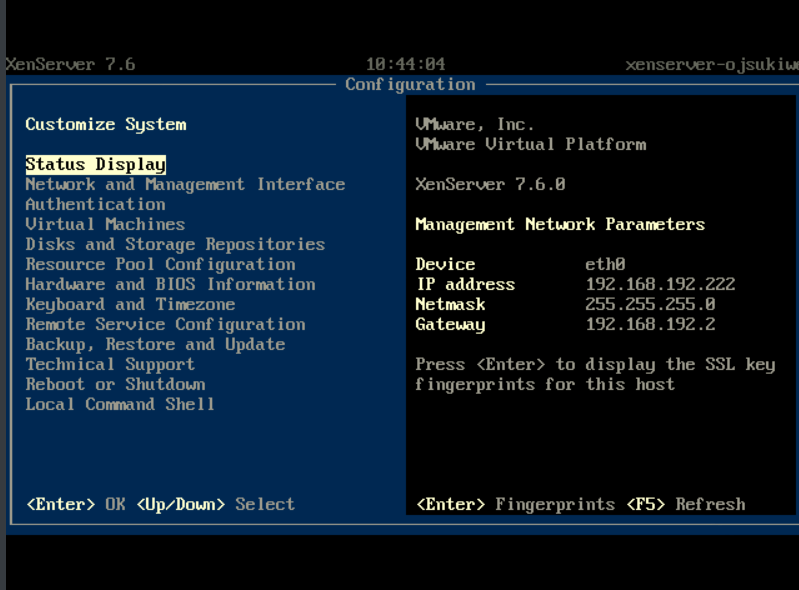Image resolution: width=799 pixels, height=590 pixels.
Task: Open Resource Pool Configuration
Action: pyautogui.click(x=161, y=264)
